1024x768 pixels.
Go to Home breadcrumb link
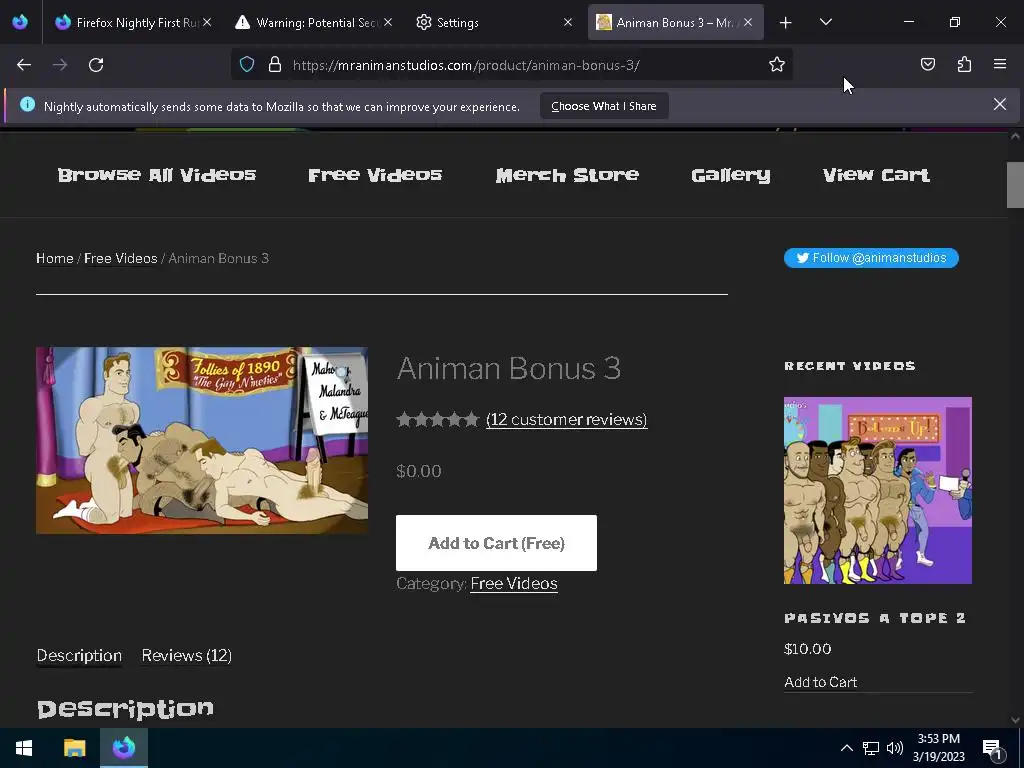pos(55,258)
